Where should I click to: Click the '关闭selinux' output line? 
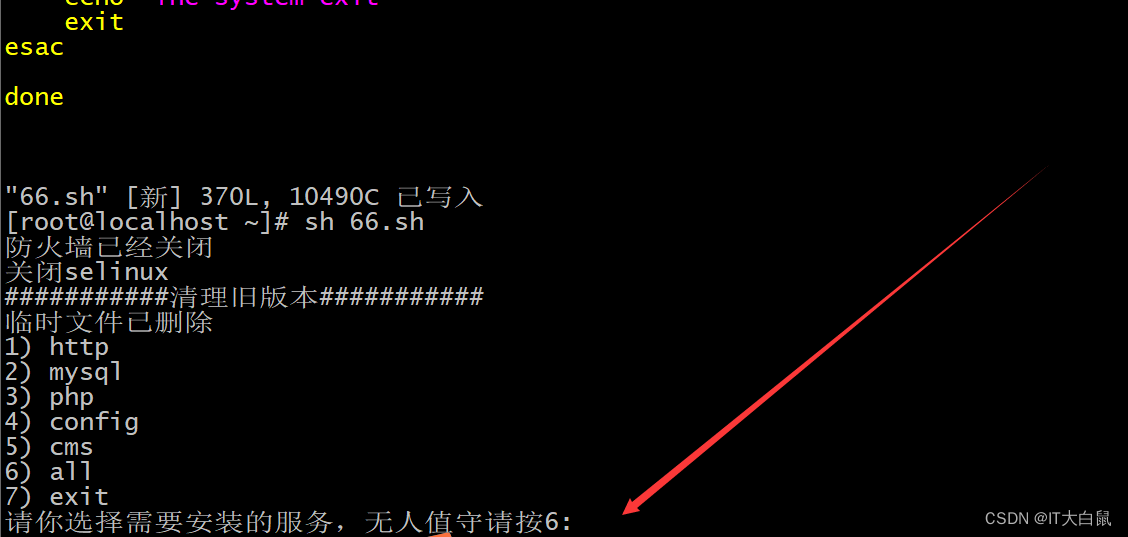87,272
